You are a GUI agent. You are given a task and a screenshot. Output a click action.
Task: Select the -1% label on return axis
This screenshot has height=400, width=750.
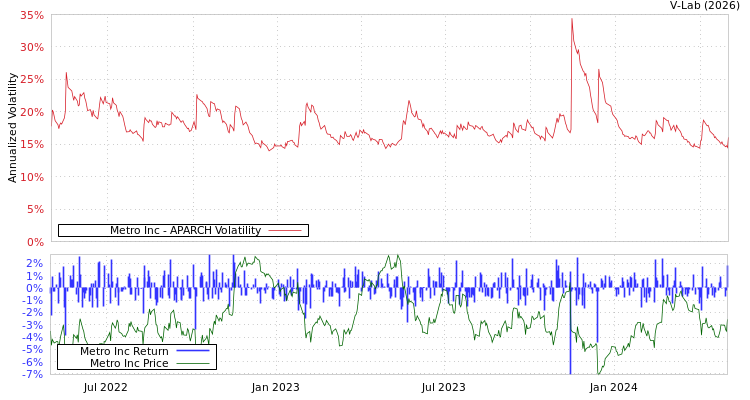(x=33, y=301)
